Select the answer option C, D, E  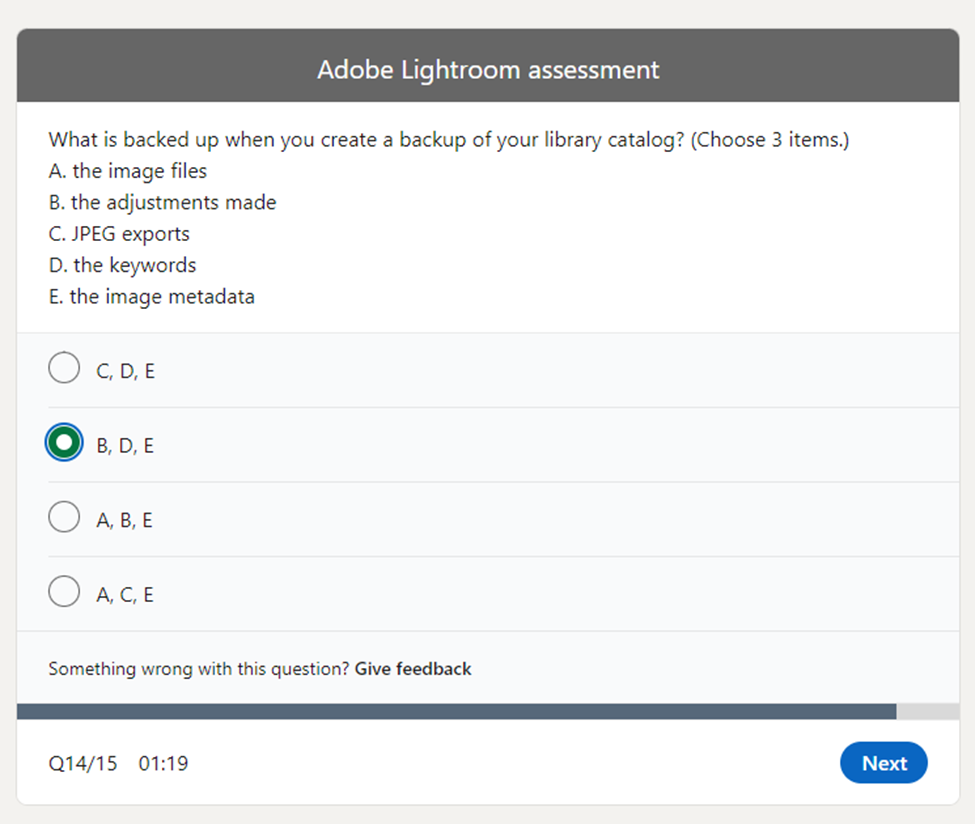(63, 368)
